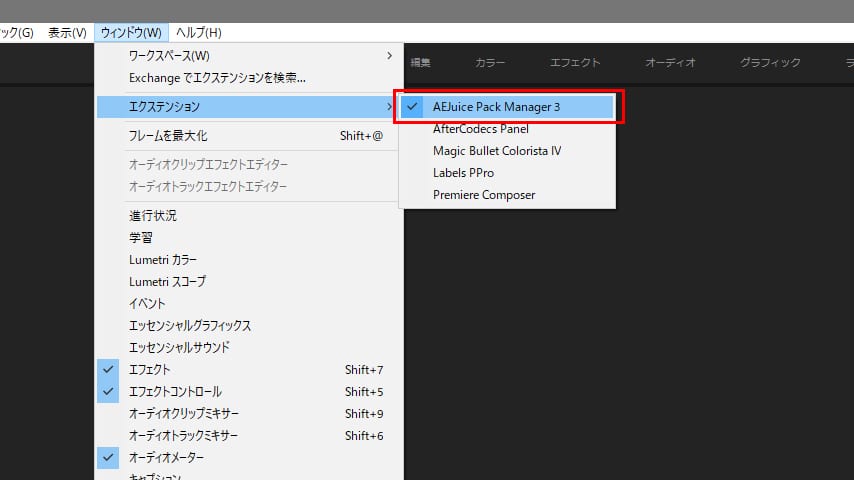Open the イベント panel
Image resolution: width=854 pixels, height=480 pixels.
248,303
